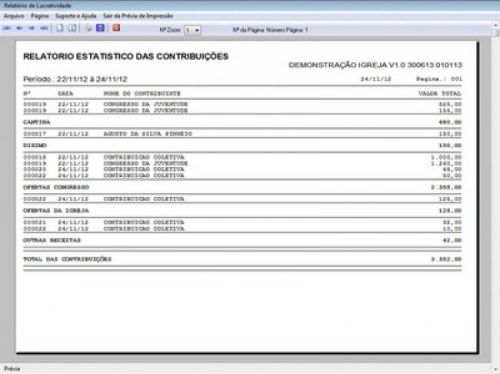Open the Arquivo menu
This screenshot has width=500, height=374.
[14, 16]
